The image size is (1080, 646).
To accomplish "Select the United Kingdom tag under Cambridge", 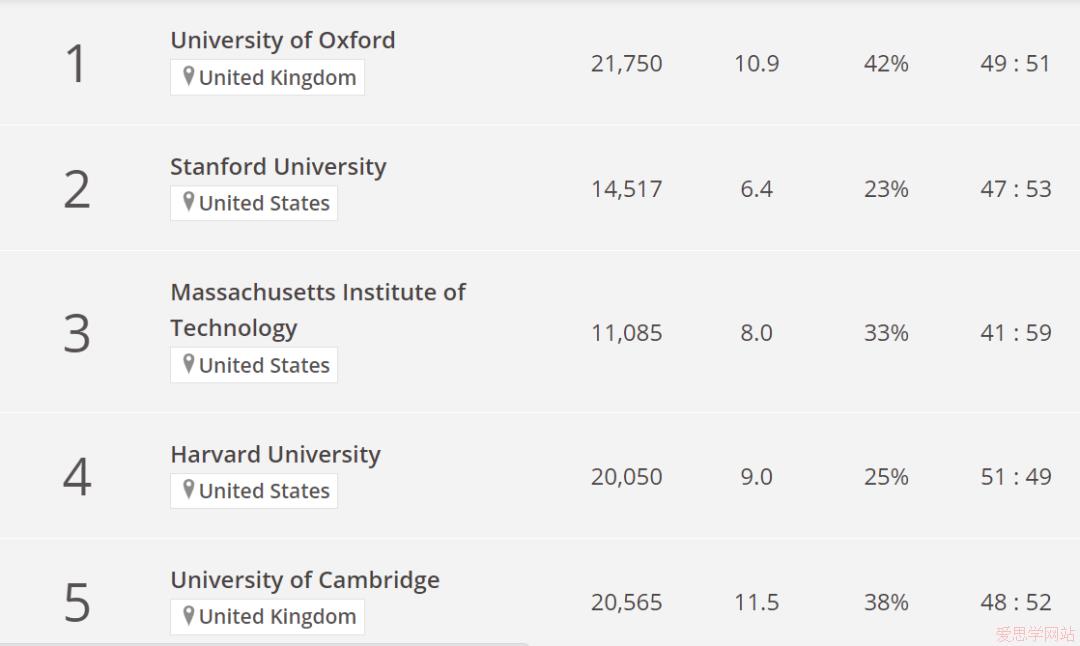I will tap(267, 616).
